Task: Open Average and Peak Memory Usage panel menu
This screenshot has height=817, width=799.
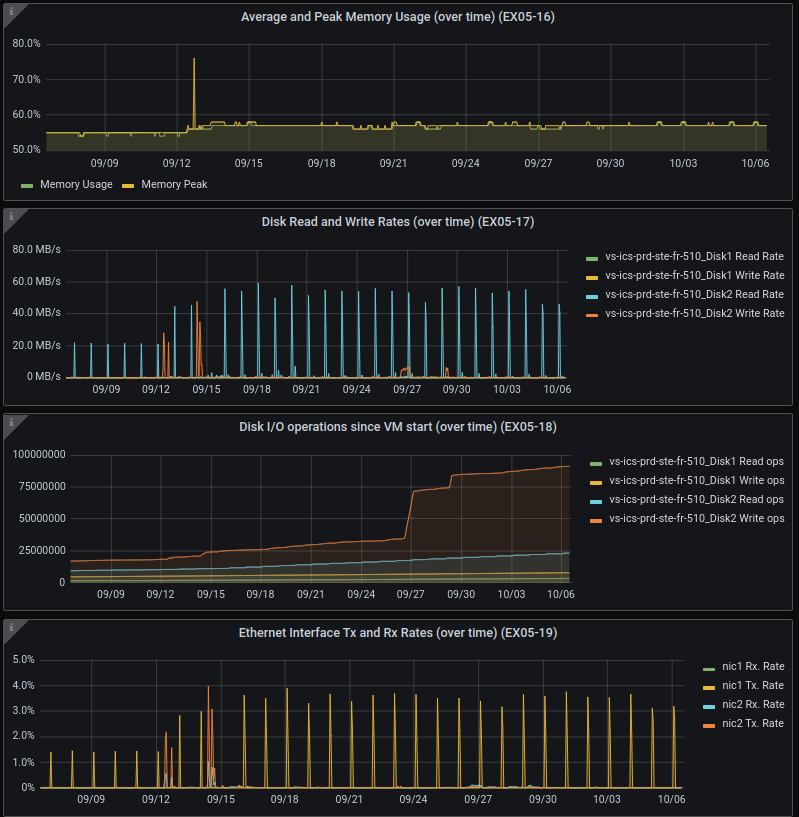Action: [x=398, y=17]
